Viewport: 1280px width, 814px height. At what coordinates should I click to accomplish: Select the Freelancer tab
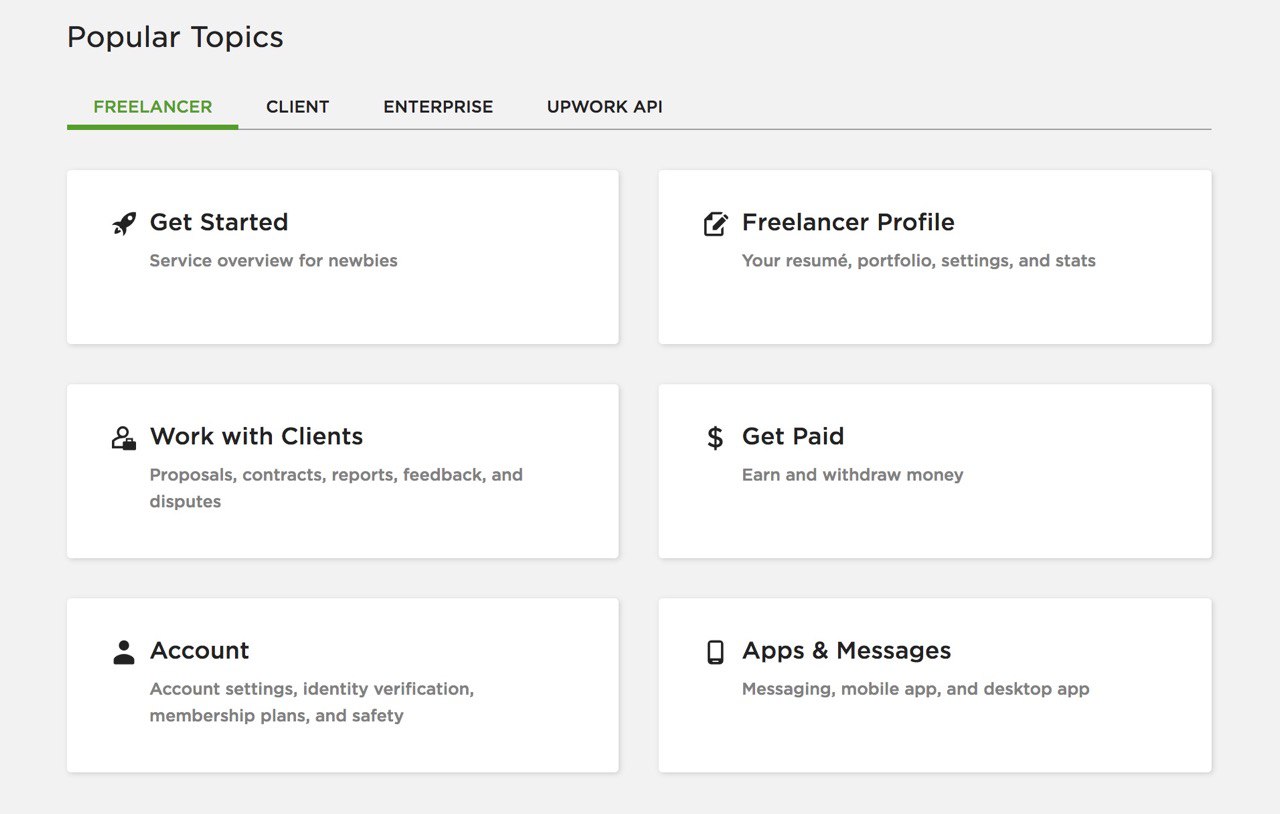[153, 107]
